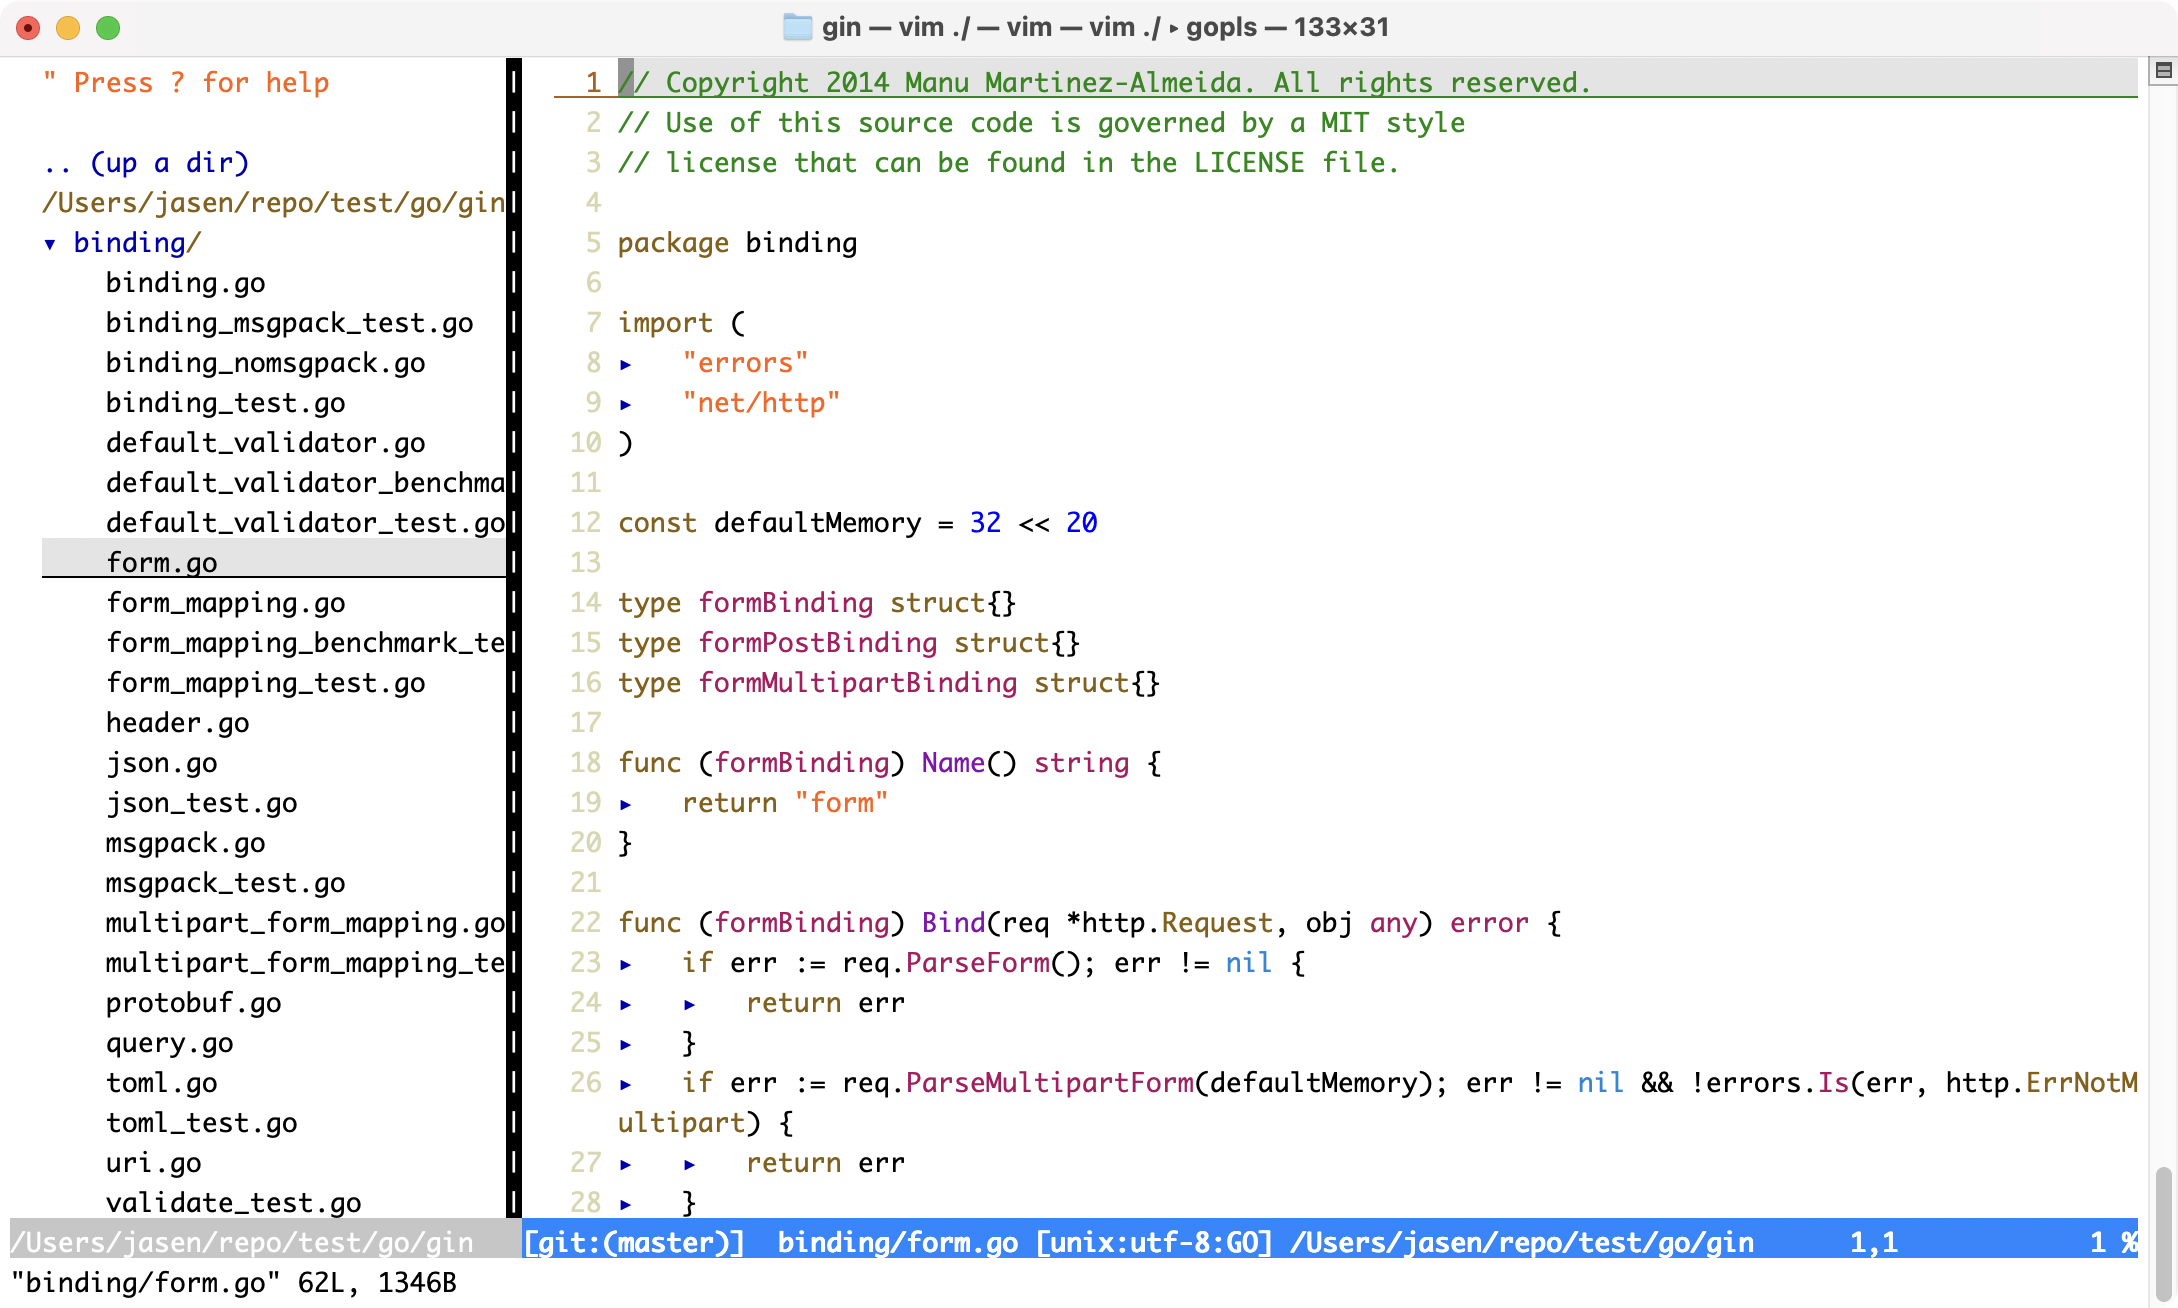Select msgpack_test.go in the tree

226,883
